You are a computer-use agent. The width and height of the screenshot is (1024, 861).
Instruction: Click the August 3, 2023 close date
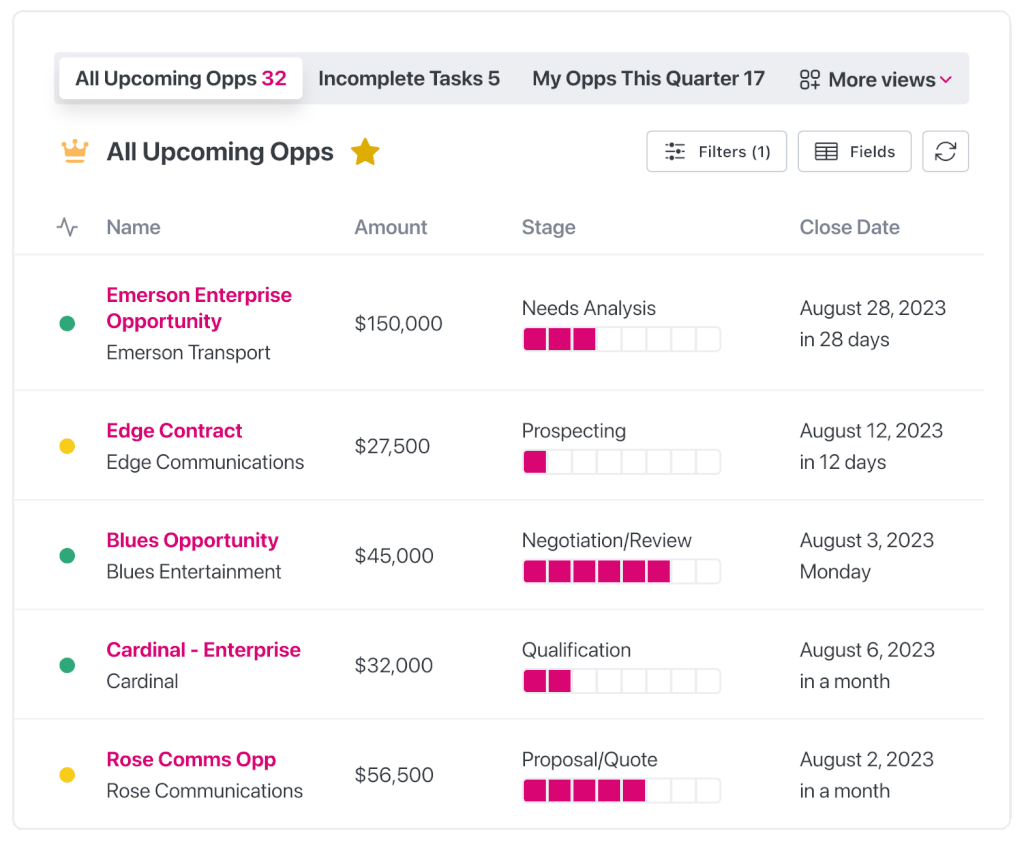[x=867, y=541]
